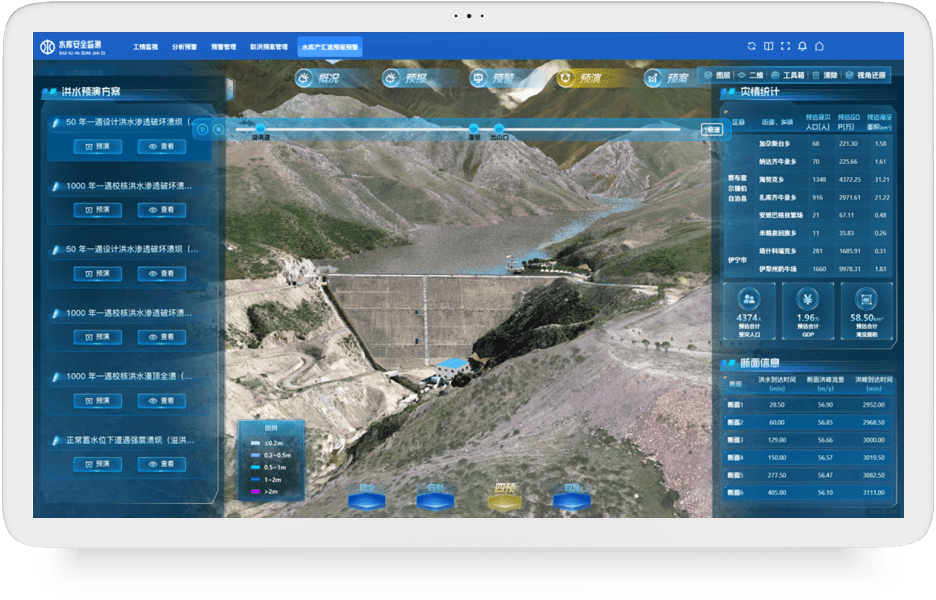This screenshot has height=600, width=936.
Task: Click 预演 button for the first scheme
Action: 98,146
